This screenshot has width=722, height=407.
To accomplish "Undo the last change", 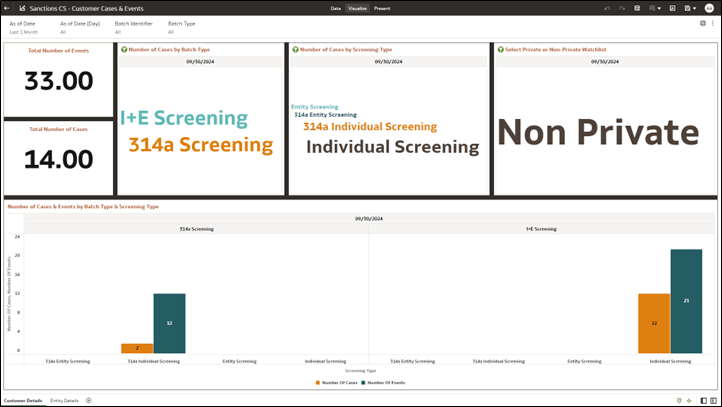I will click(607, 8).
